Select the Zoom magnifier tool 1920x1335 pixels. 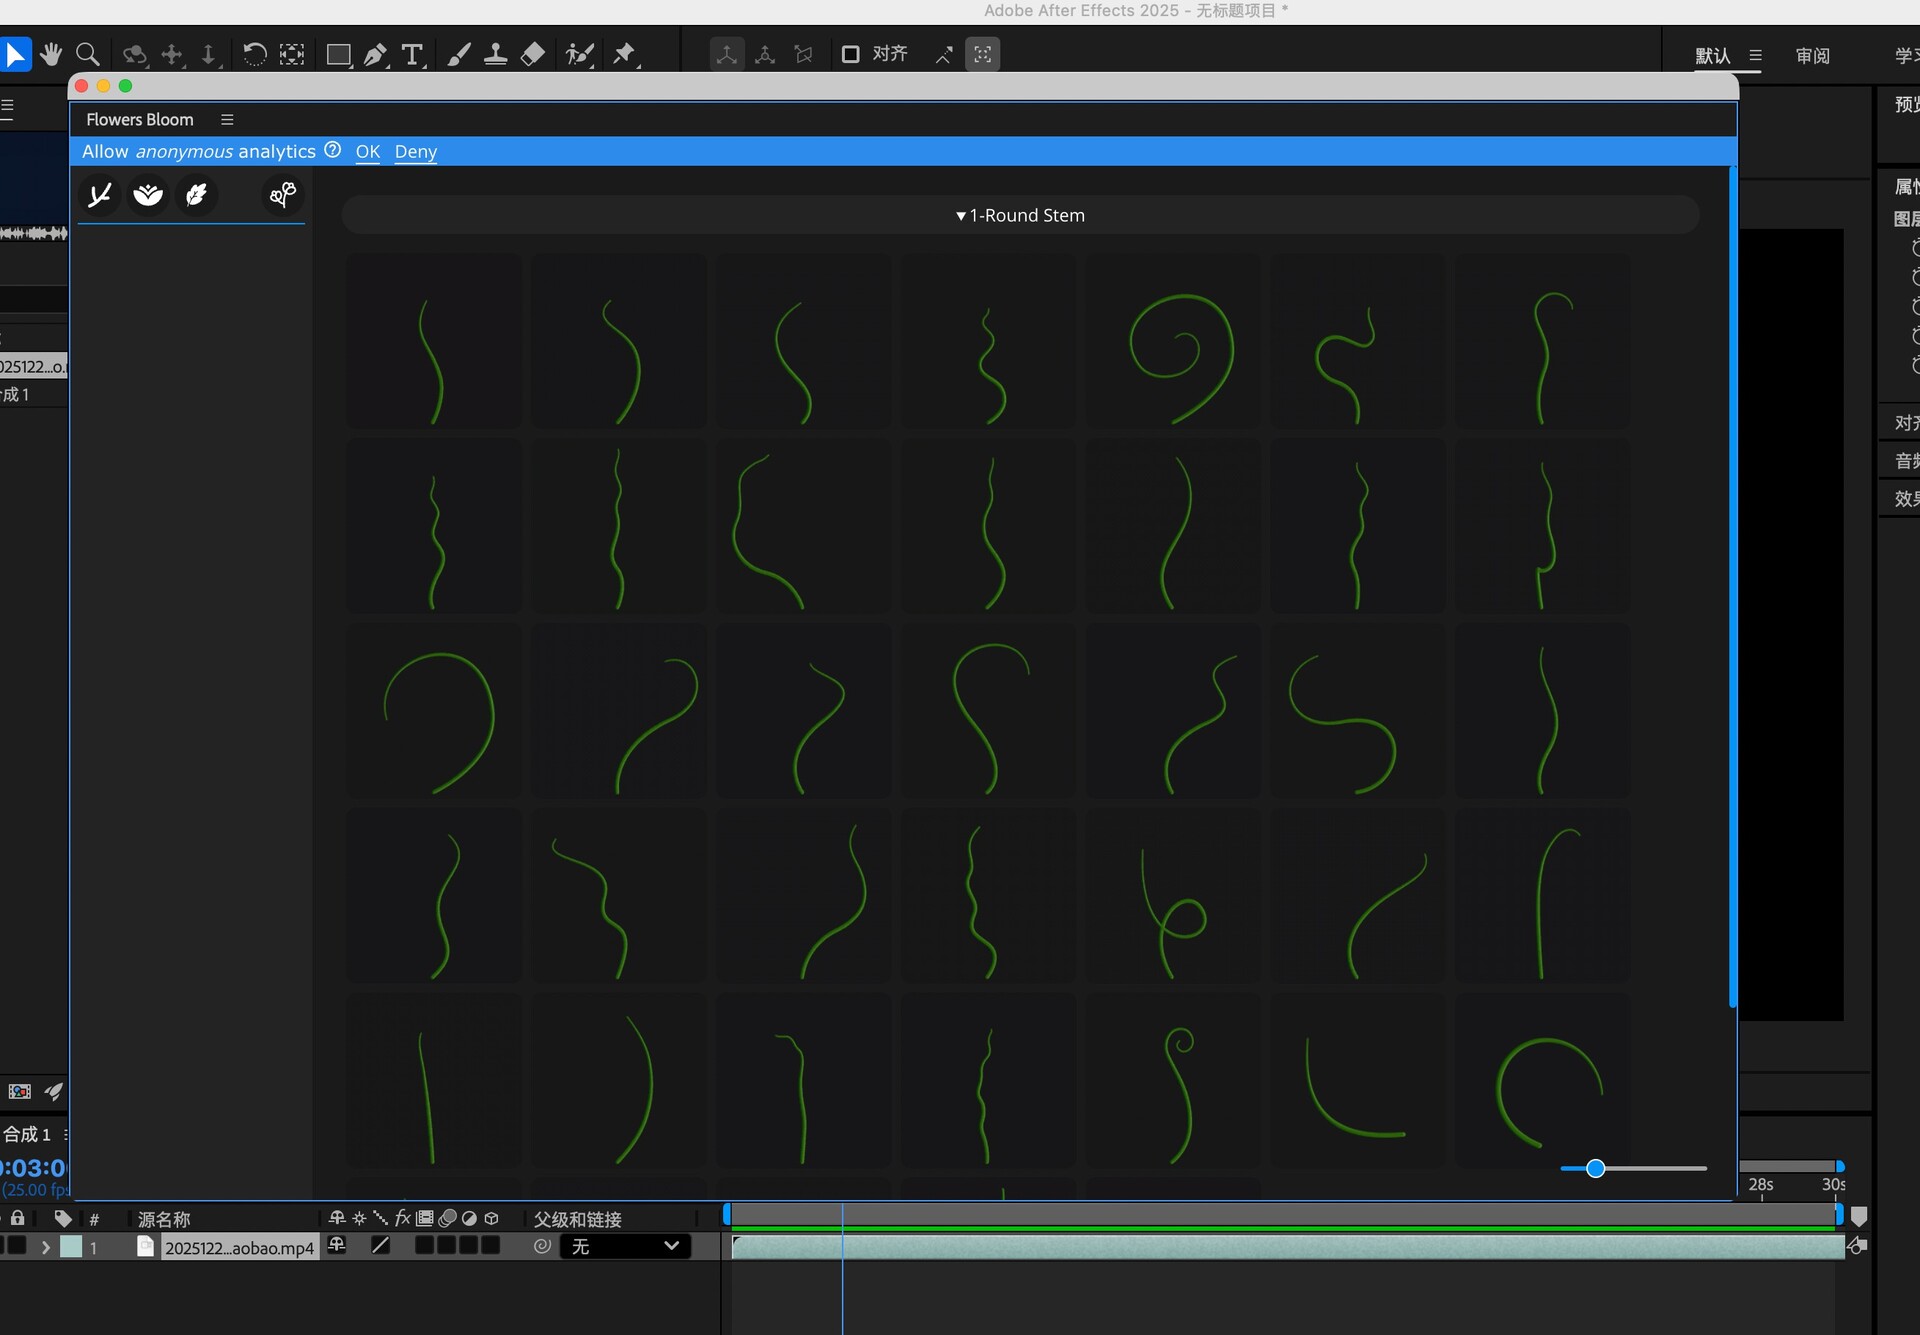(x=88, y=54)
